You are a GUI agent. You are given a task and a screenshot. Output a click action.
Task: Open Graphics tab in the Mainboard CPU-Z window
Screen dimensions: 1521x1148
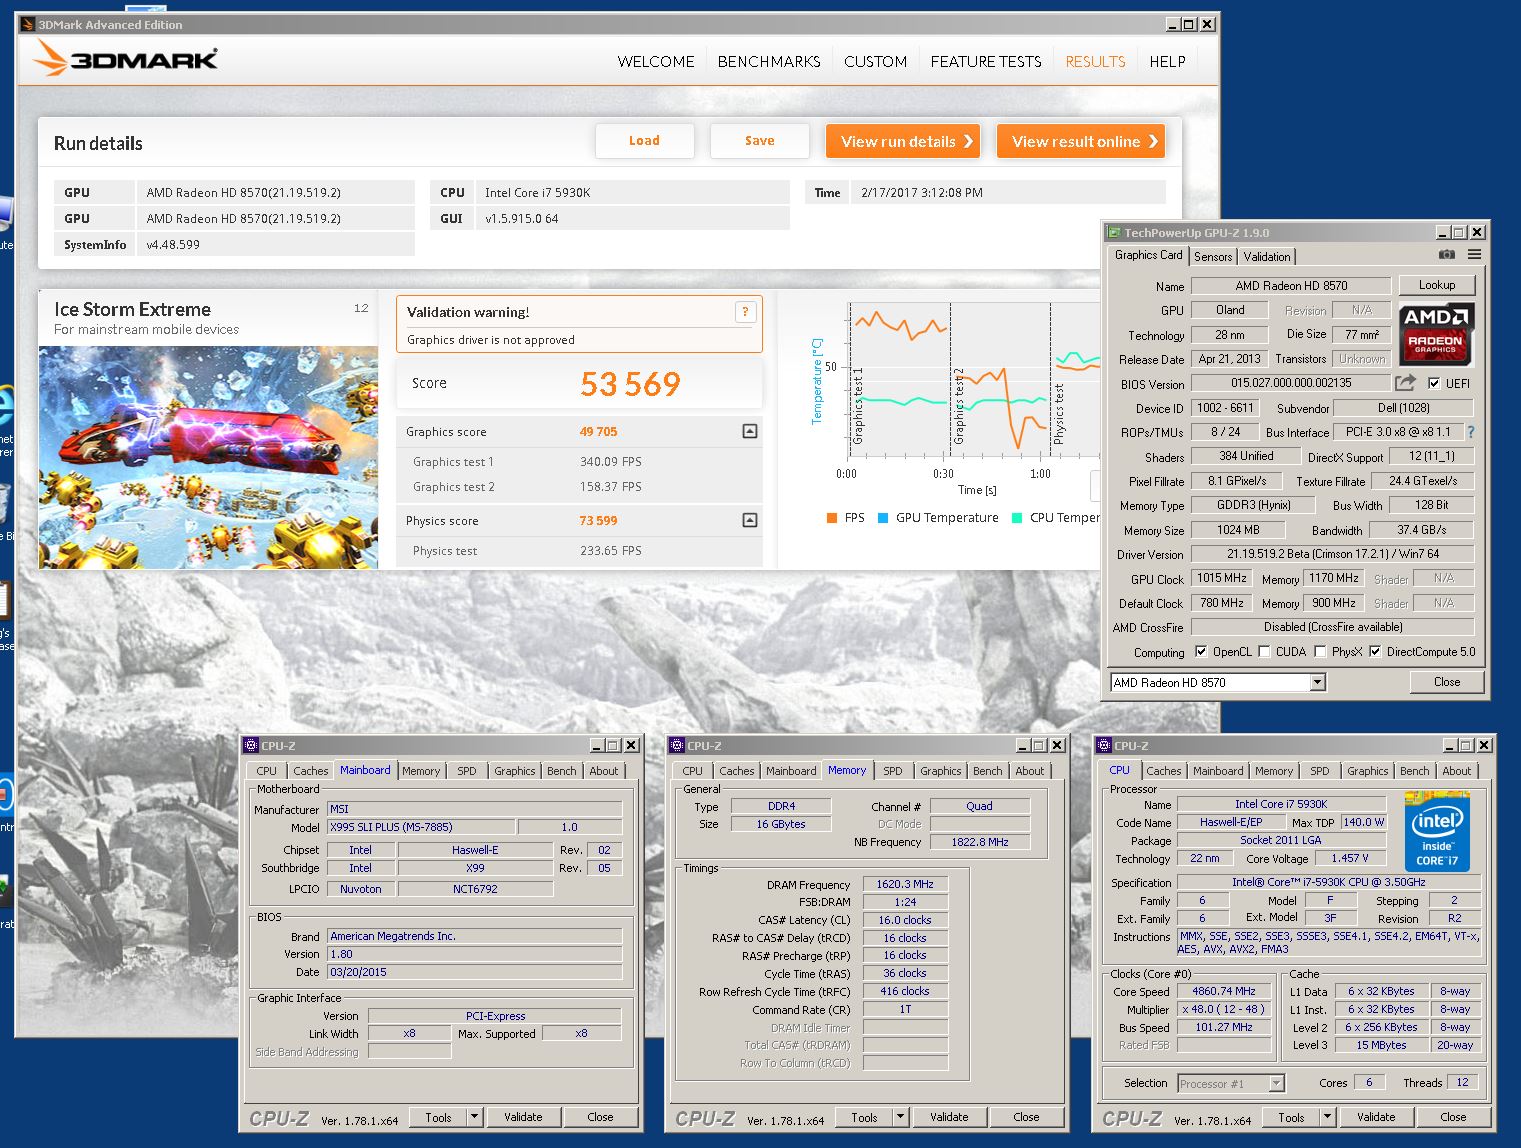[515, 771]
